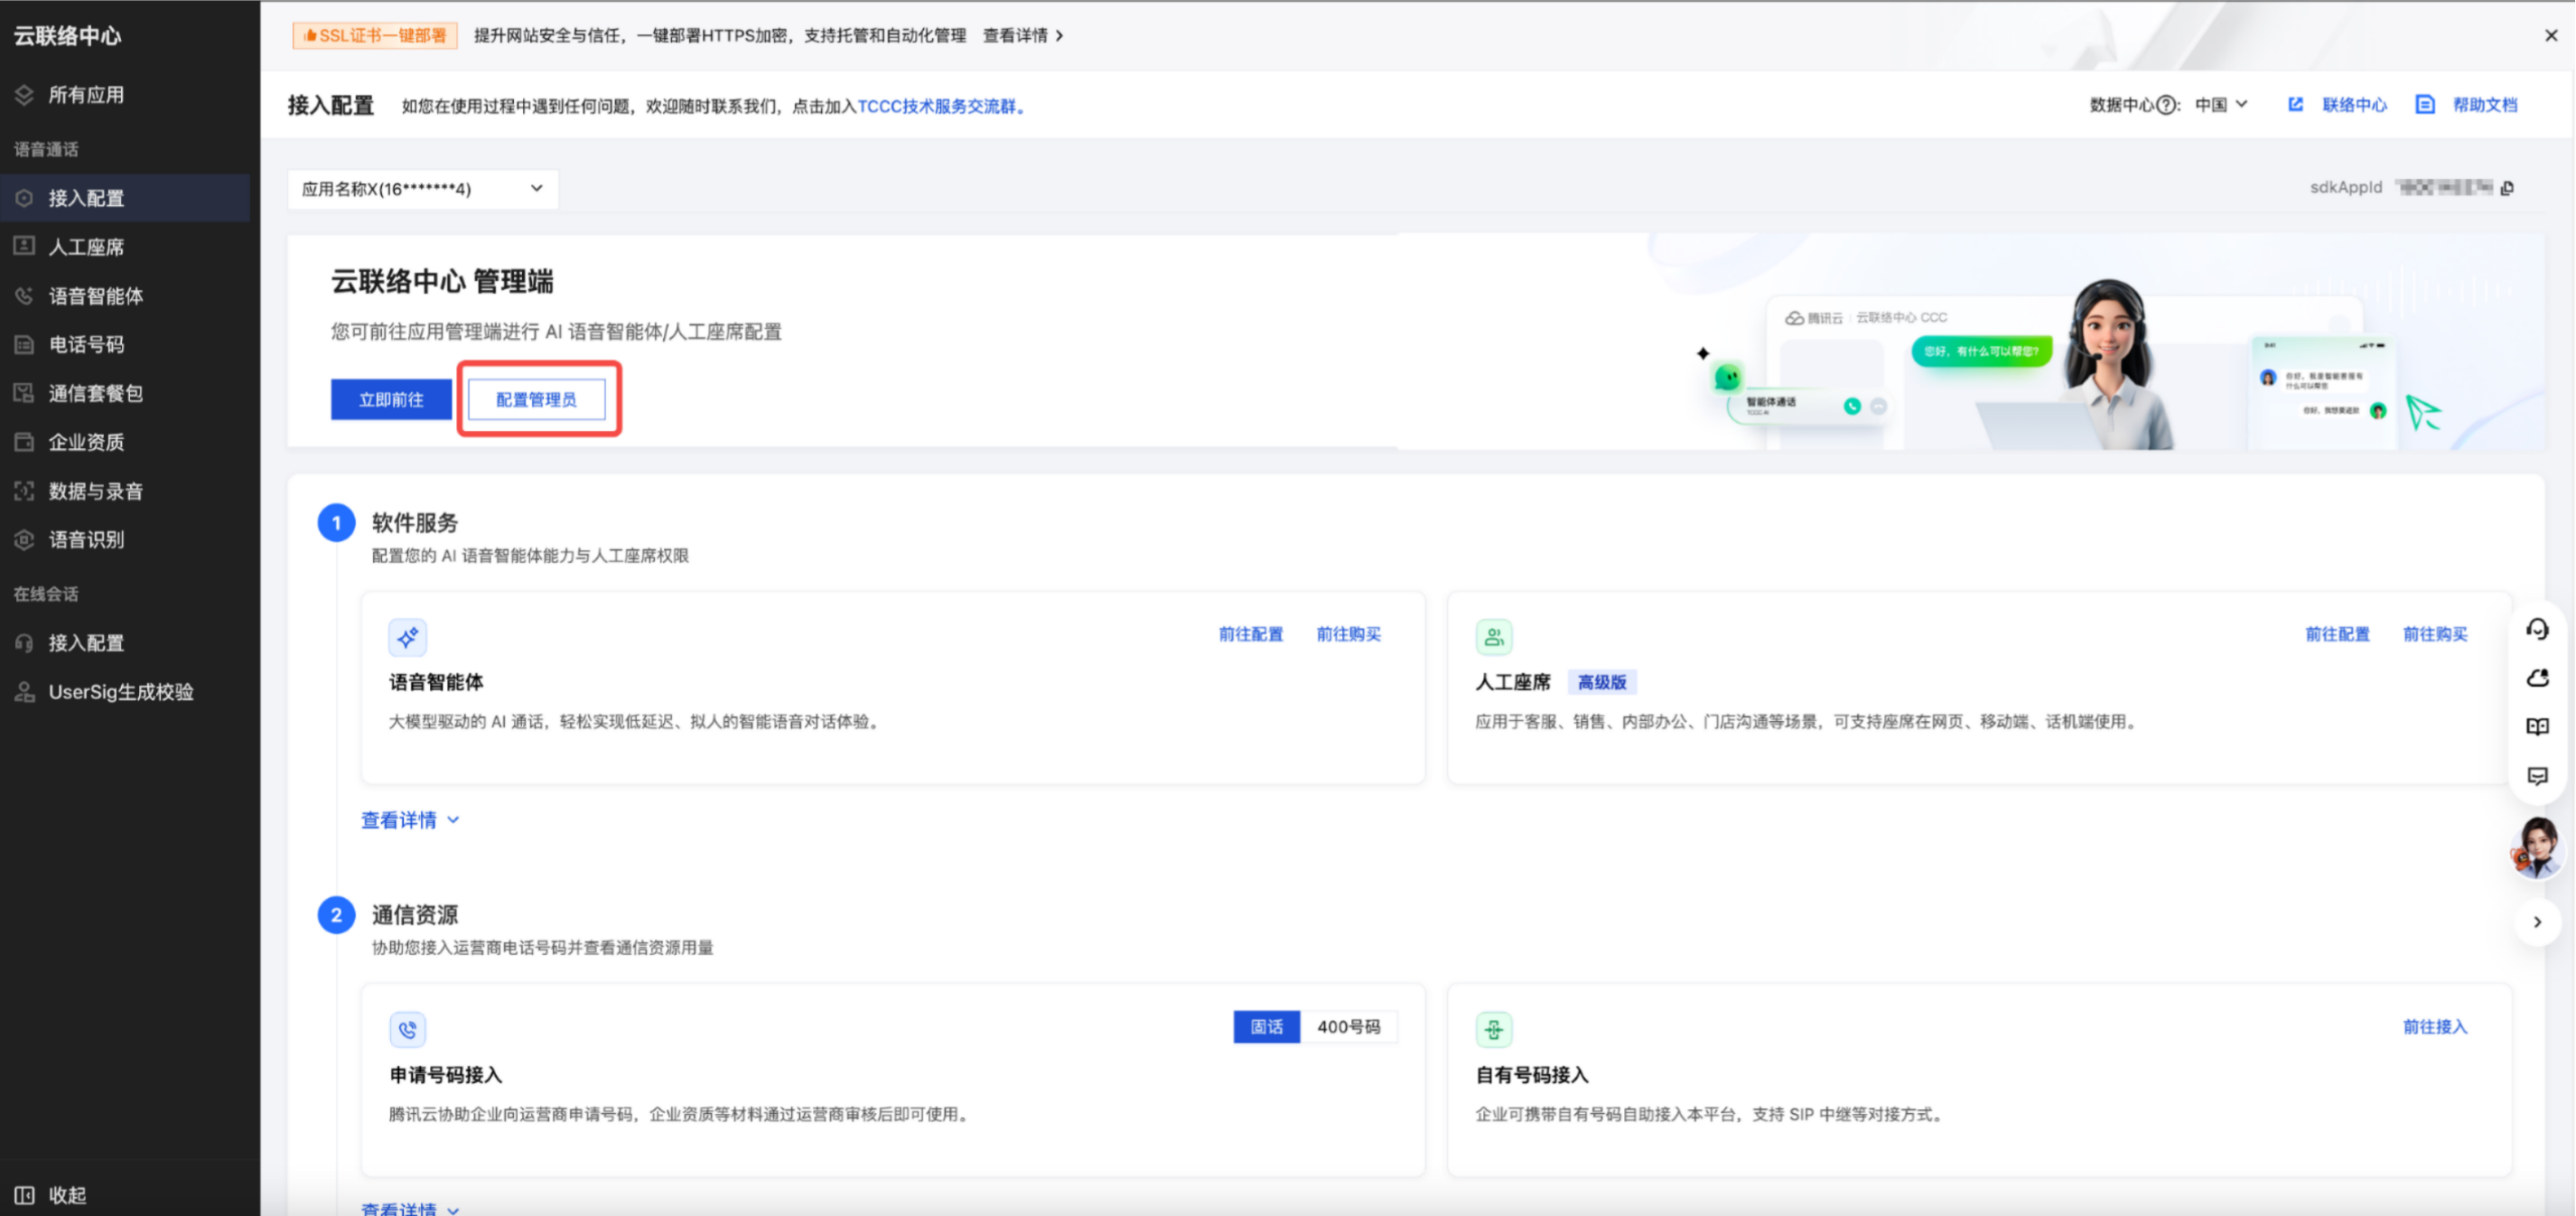Click the 人工座席 sidebar icon
This screenshot has width=2576, height=1216.
pos(25,246)
